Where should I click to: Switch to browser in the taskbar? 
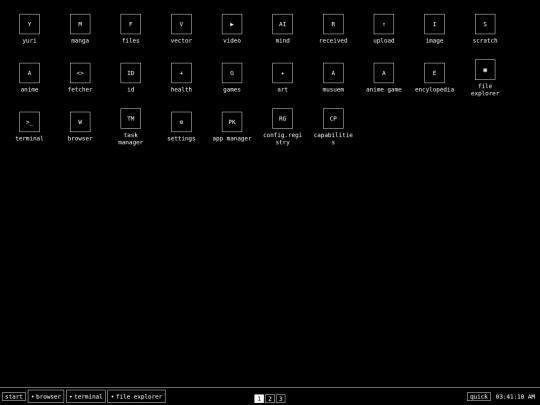click(x=46, y=396)
